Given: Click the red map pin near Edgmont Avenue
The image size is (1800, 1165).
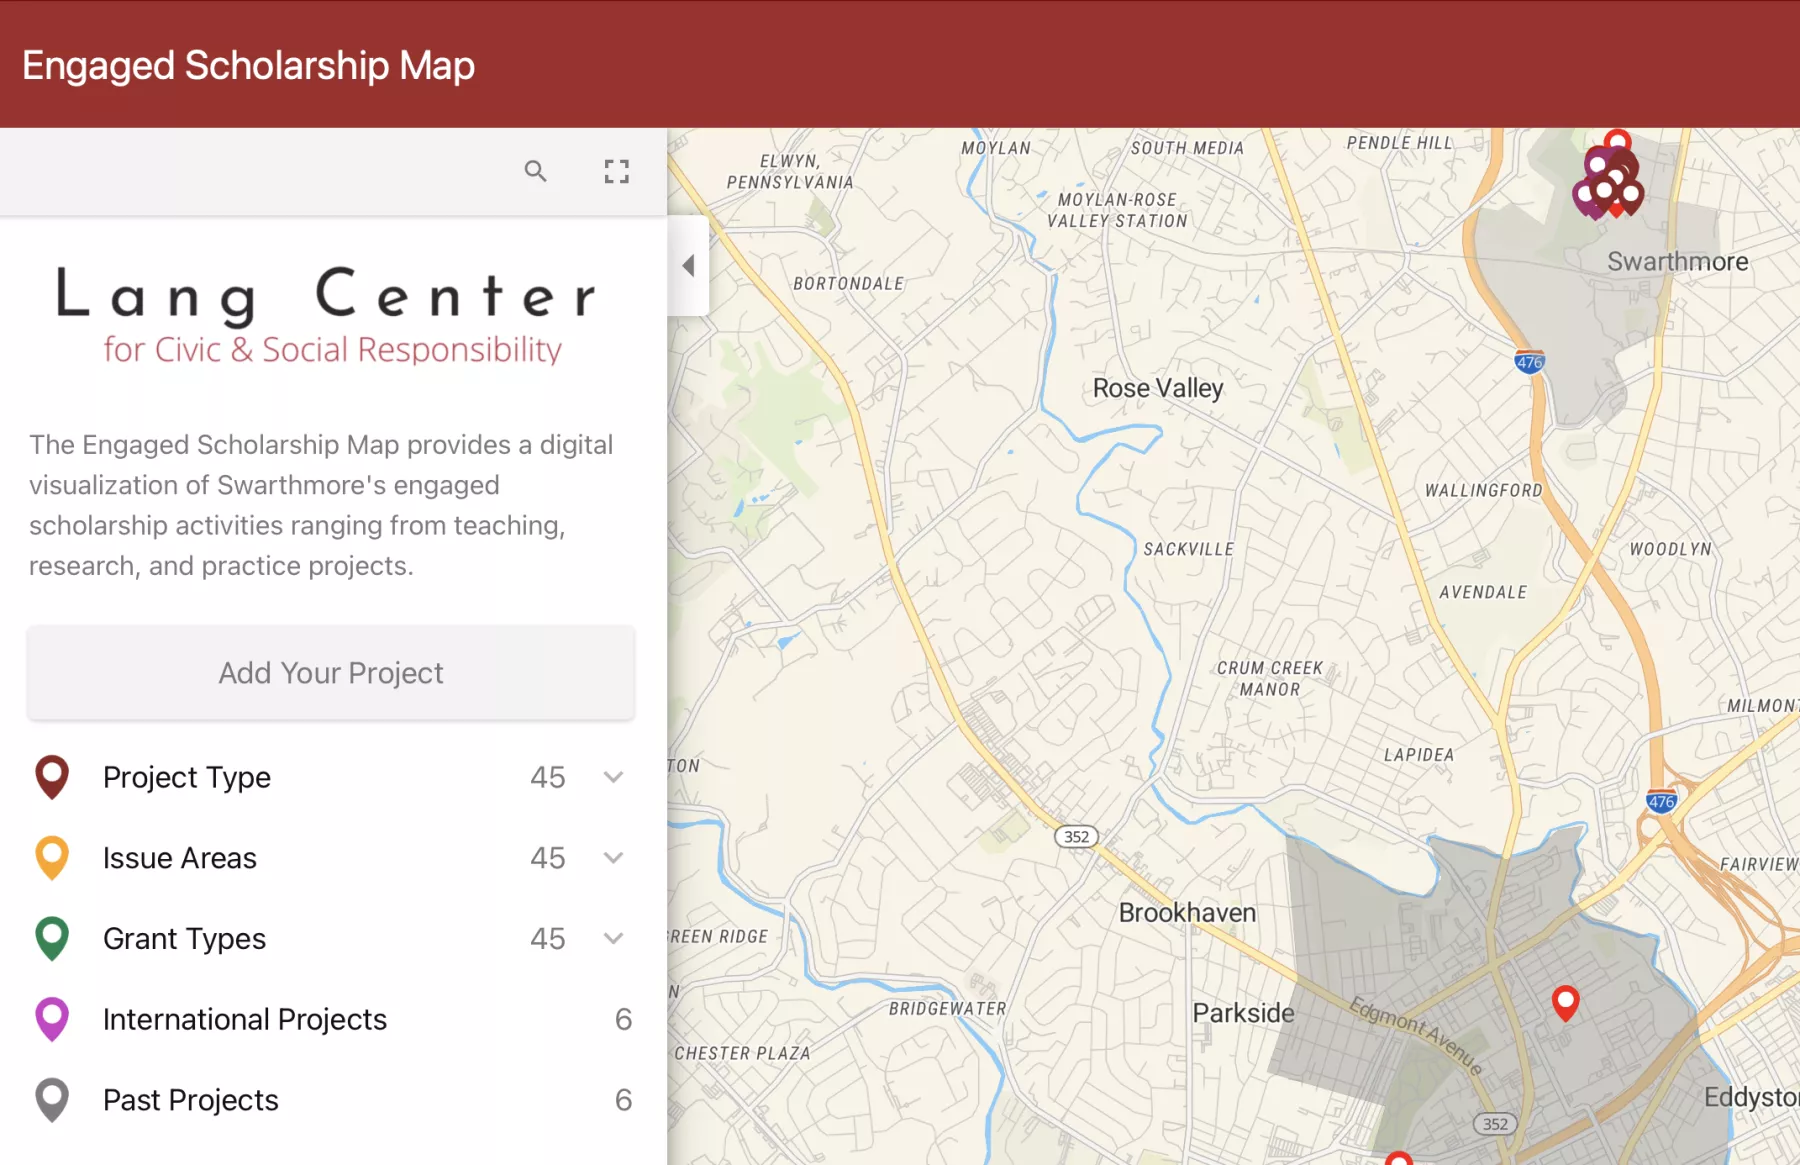Looking at the screenshot, I should pos(1565,1002).
